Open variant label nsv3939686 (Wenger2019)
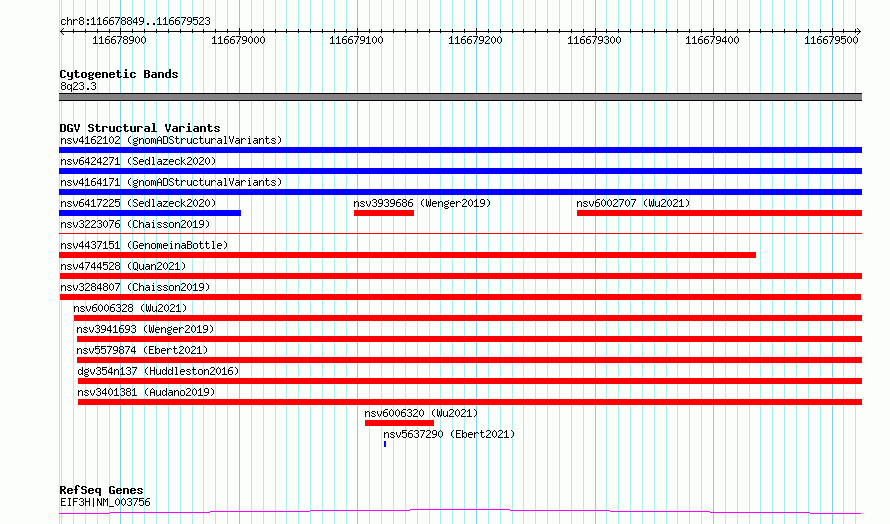The height and width of the screenshot is (524, 890). 422,203
